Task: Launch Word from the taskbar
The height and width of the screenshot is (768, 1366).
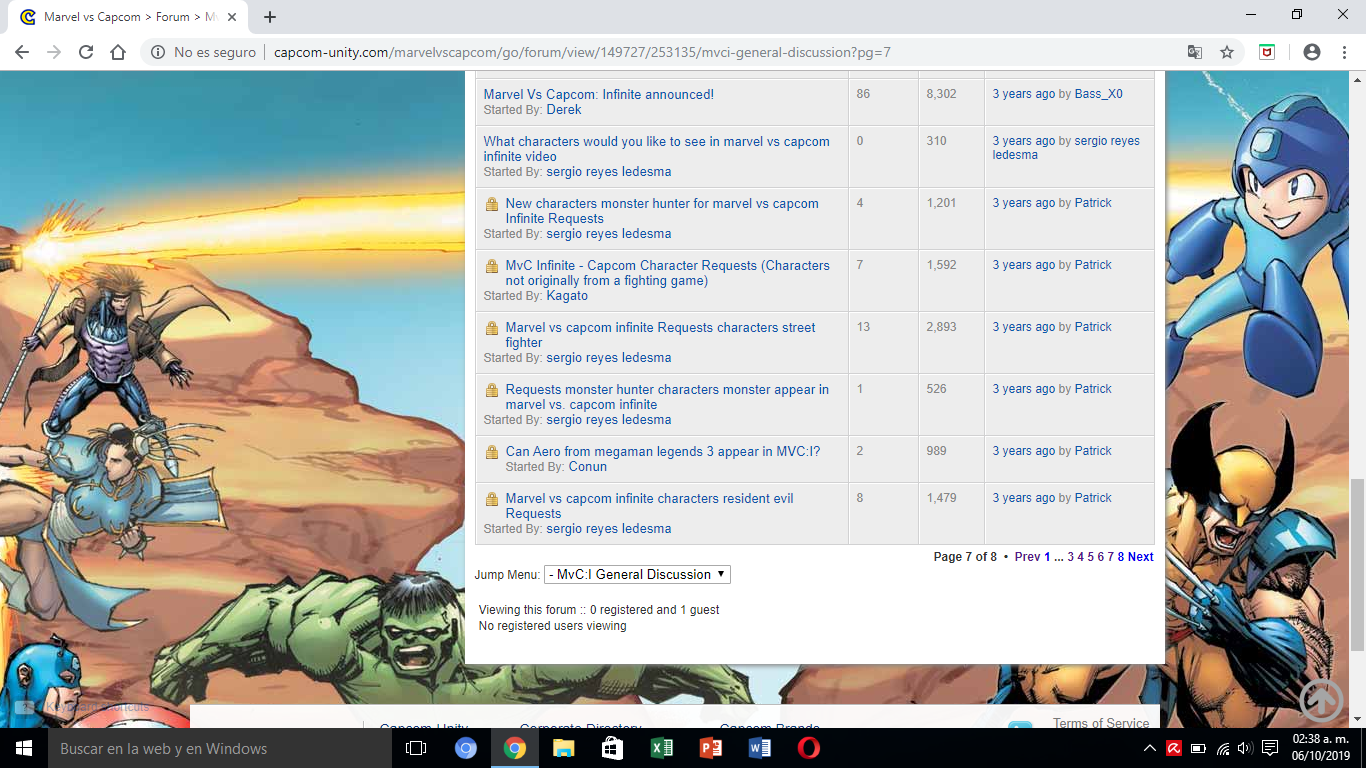Action: 760,748
